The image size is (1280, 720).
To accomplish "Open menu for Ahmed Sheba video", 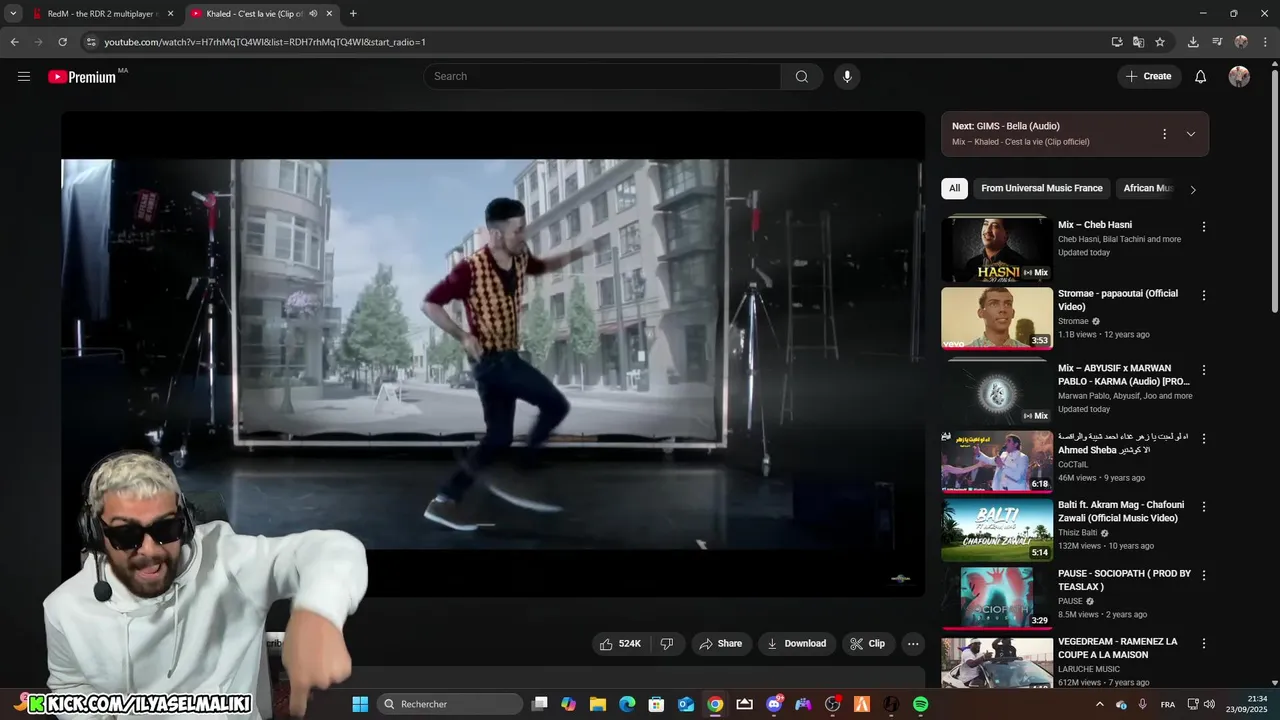I will [x=1204, y=439].
